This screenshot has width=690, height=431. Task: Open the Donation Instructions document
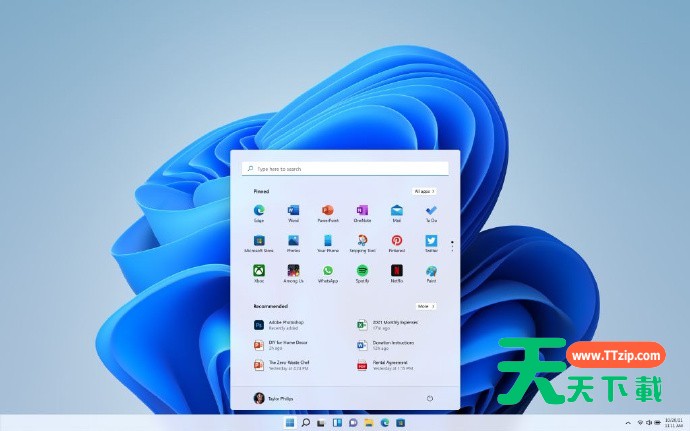385,345
